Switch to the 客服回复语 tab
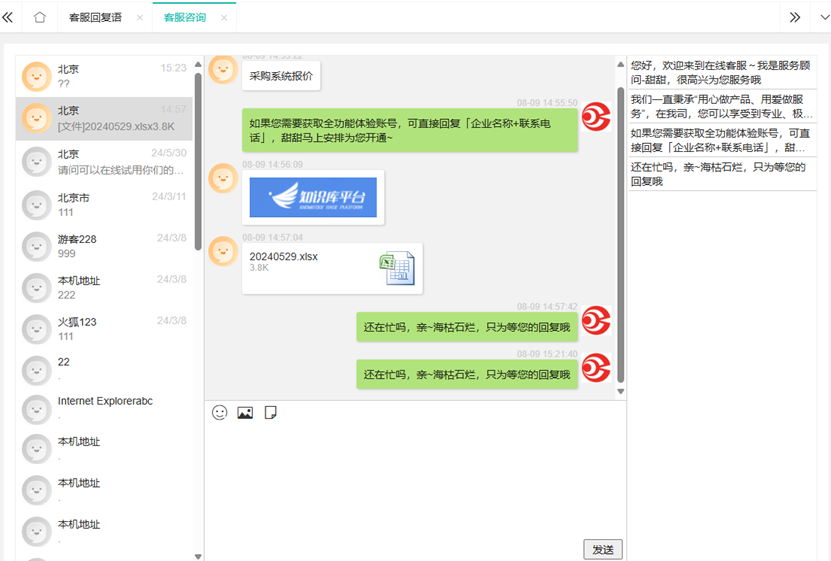831x561 pixels. point(95,18)
